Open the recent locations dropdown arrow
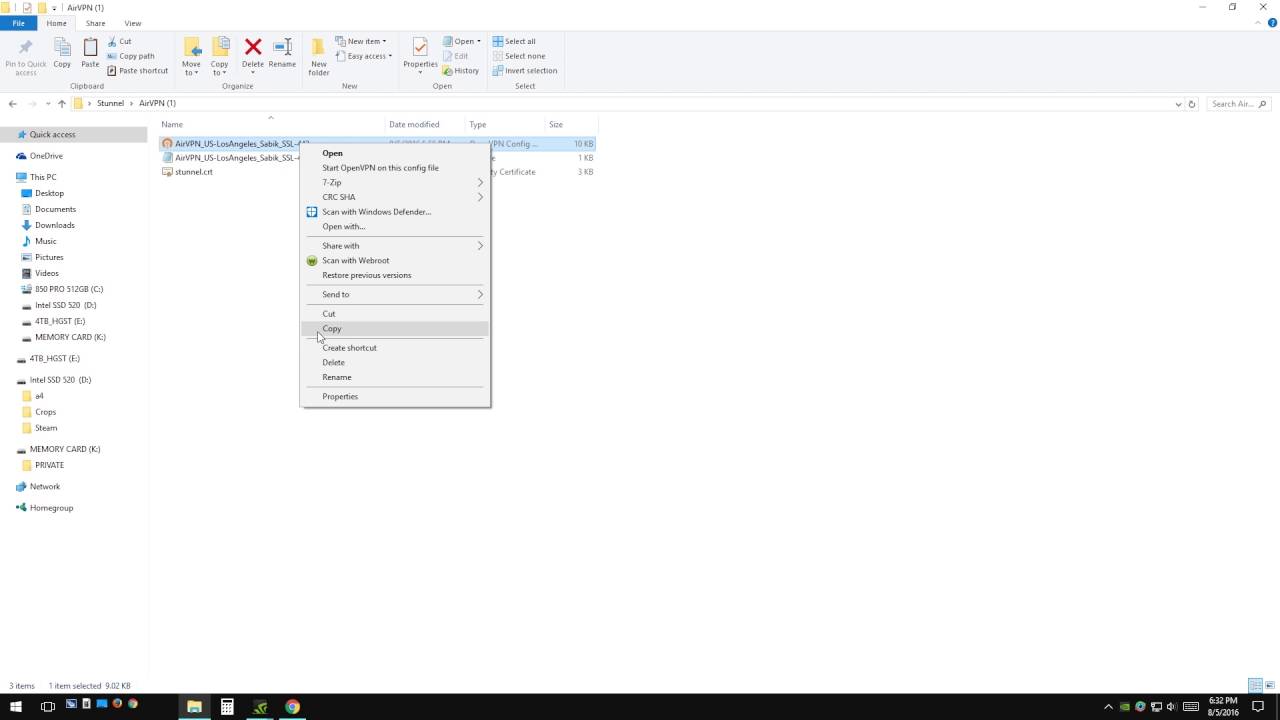 point(47,104)
